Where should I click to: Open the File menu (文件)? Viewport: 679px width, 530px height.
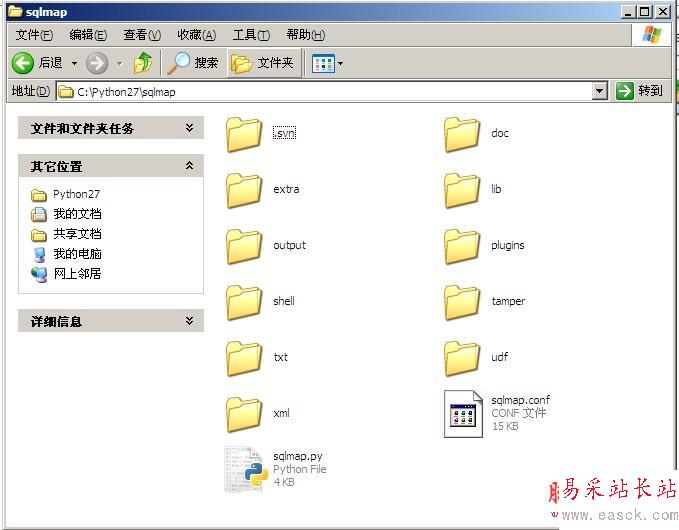tap(34, 35)
